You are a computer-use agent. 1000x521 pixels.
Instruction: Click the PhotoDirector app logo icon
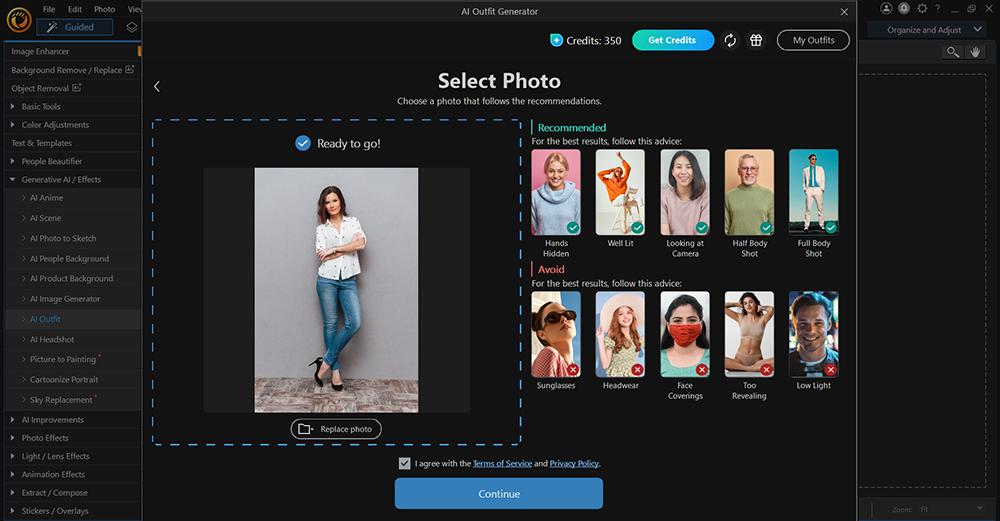coord(18,20)
